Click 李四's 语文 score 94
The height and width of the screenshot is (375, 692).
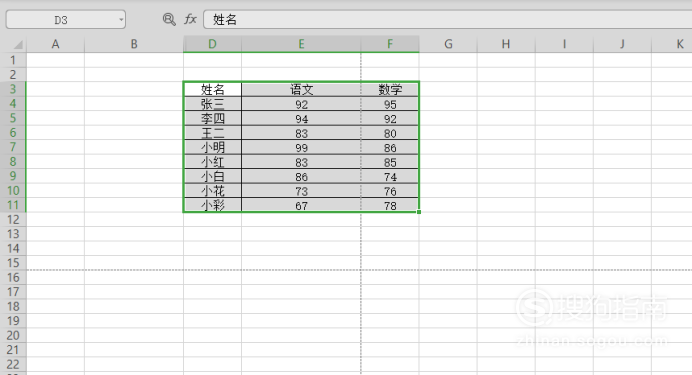pyautogui.click(x=301, y=118)
